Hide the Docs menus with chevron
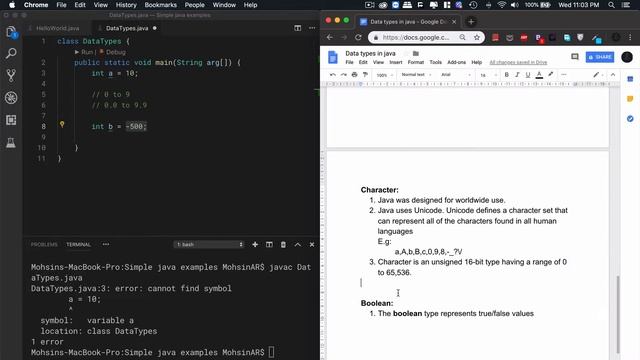The height and width of the screenshot is (360, 640). click(613, 75)
